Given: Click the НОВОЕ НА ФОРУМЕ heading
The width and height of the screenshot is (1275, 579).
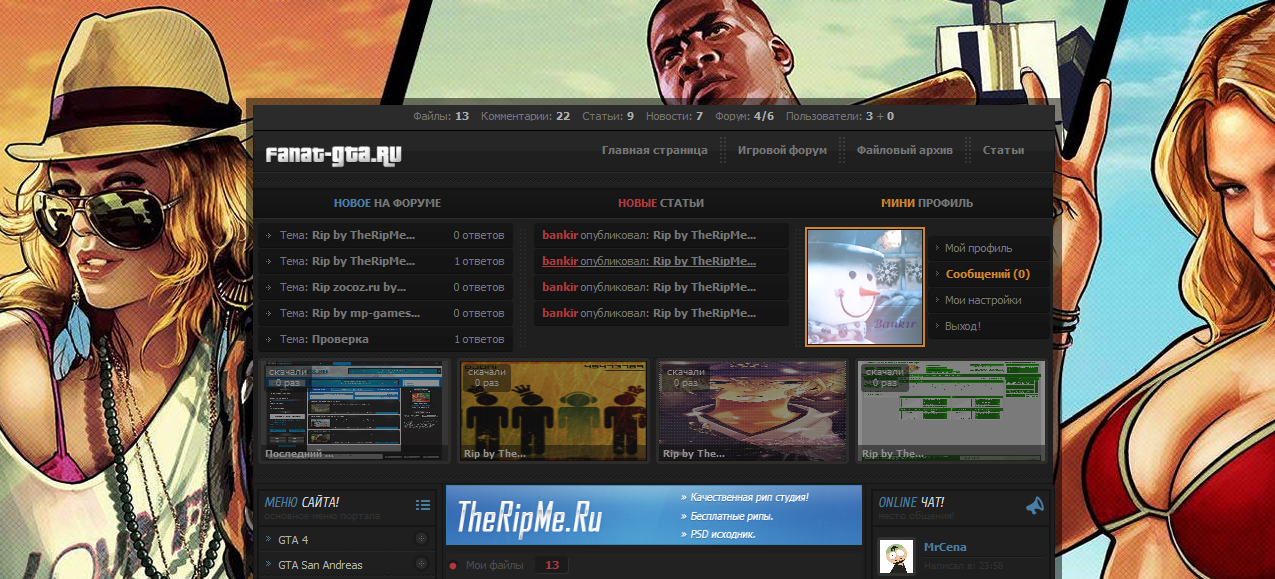Looking at the screenshot, I should click(387, 203).
